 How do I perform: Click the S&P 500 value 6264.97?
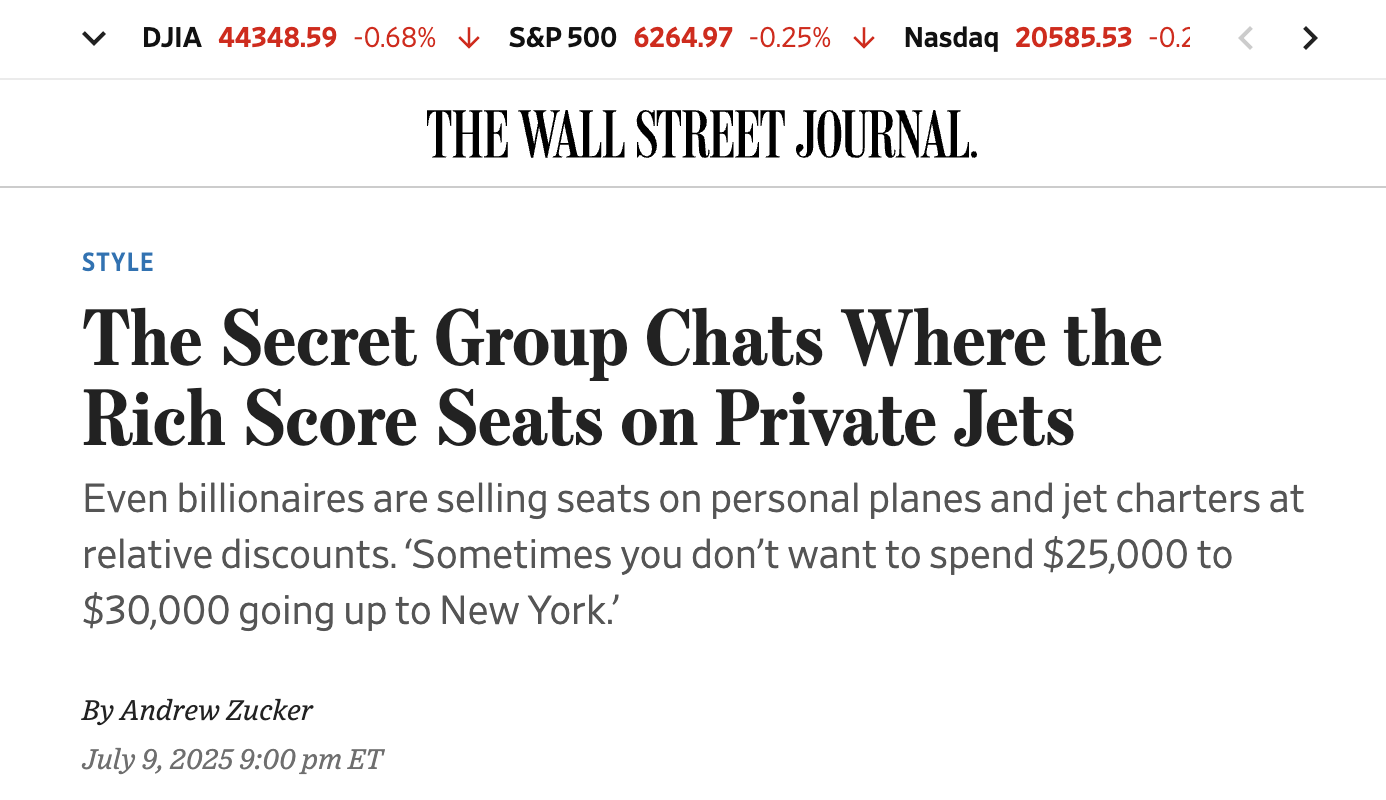coord(683,38)
